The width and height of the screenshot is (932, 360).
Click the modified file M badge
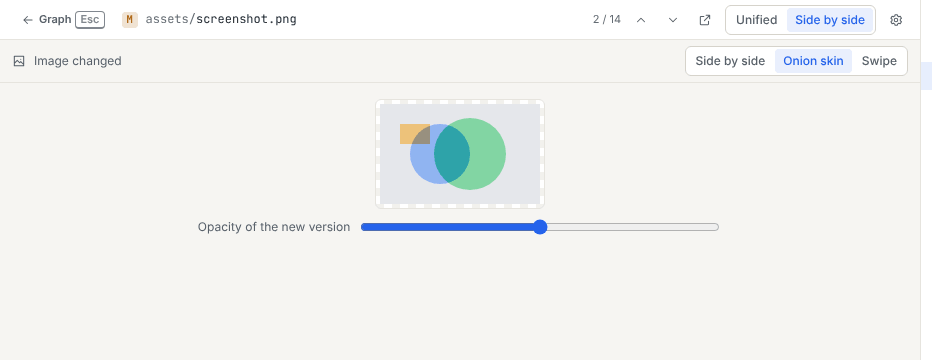coord(130,20)
